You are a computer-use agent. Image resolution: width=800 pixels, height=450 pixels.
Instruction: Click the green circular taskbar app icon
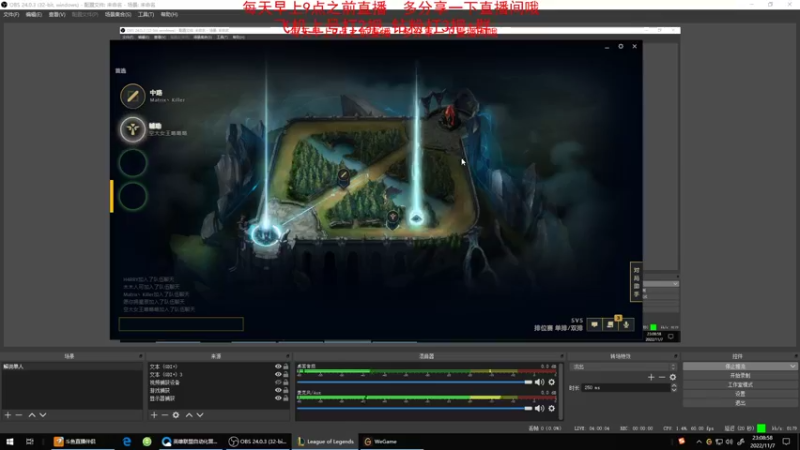point(147,442)
